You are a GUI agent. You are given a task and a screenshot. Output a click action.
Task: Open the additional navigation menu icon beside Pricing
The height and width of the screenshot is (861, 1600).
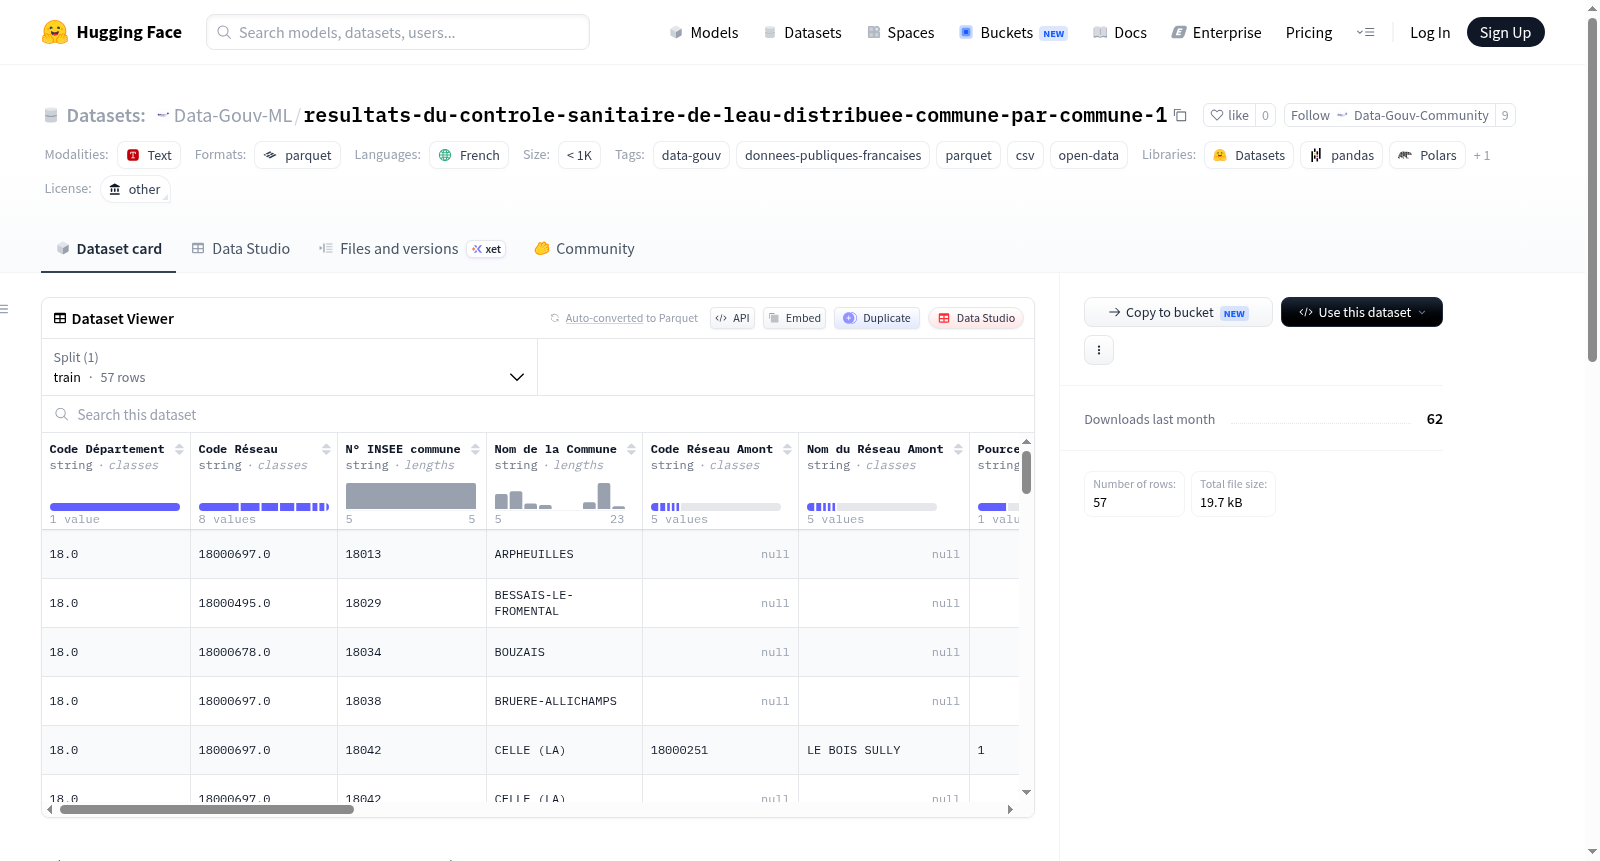point(1365,32)
